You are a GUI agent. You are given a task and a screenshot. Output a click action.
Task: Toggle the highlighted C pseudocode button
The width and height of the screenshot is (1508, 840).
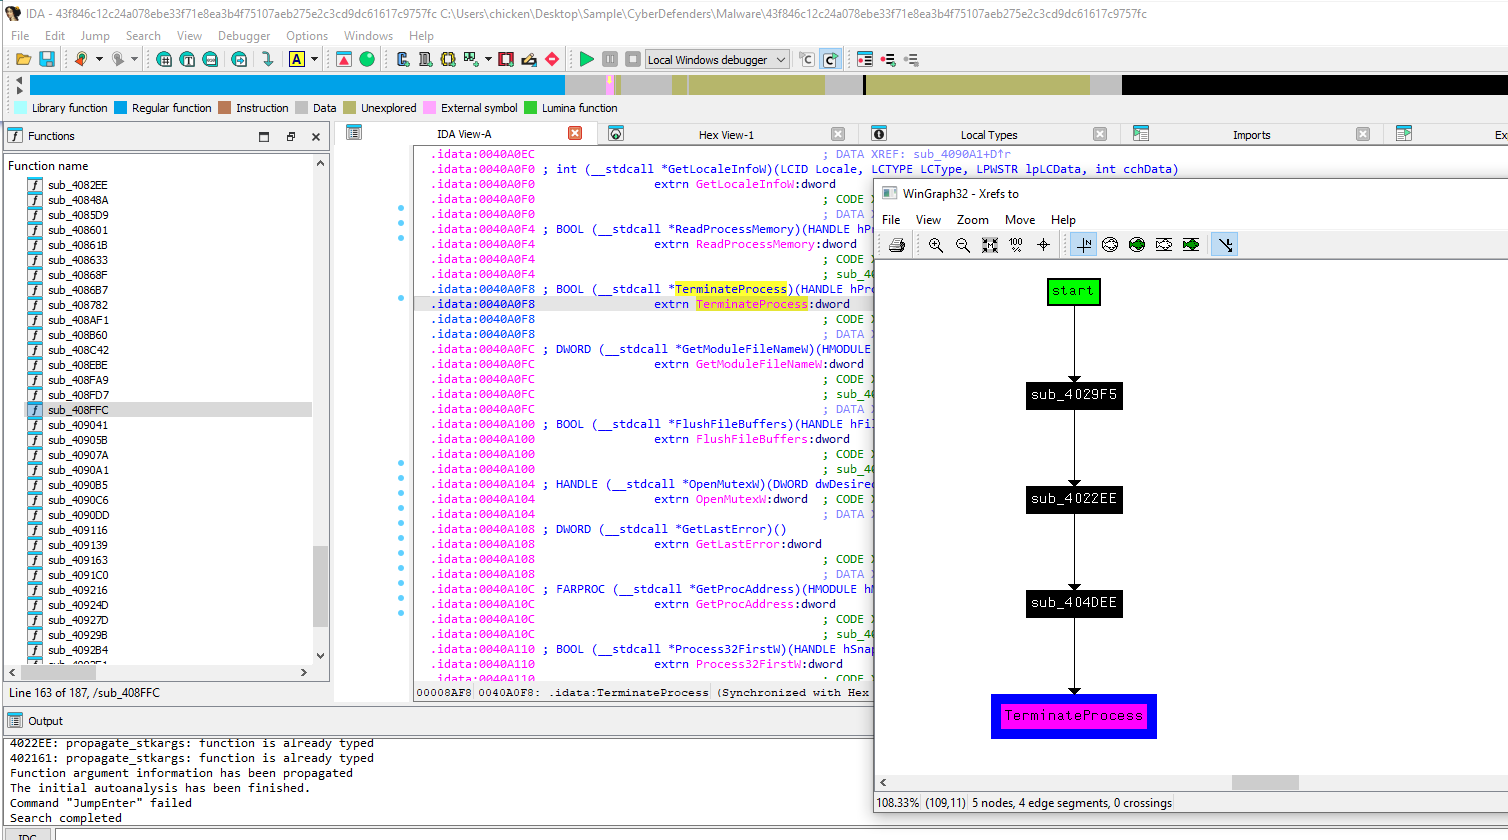tap(830, 60)
